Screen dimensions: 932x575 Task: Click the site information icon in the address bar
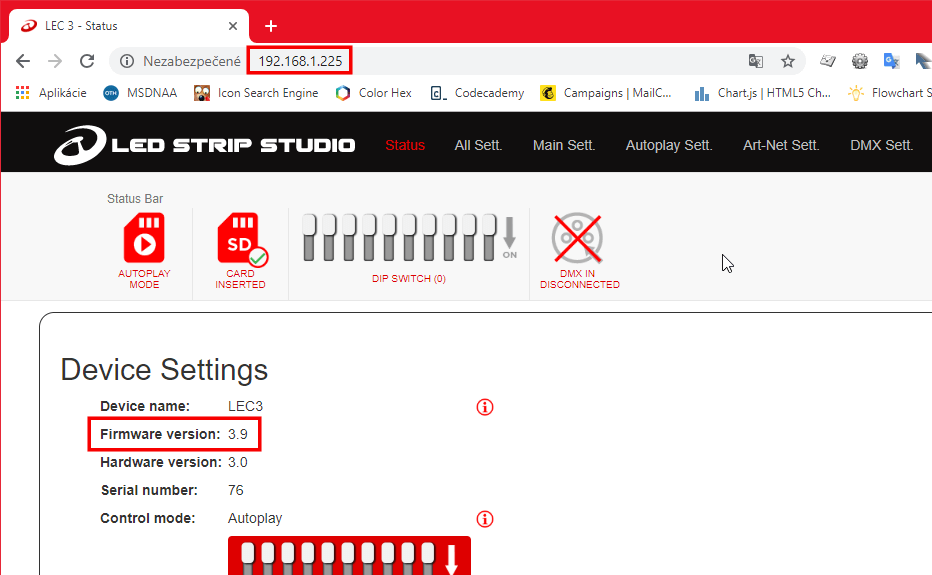click(127, 61)
